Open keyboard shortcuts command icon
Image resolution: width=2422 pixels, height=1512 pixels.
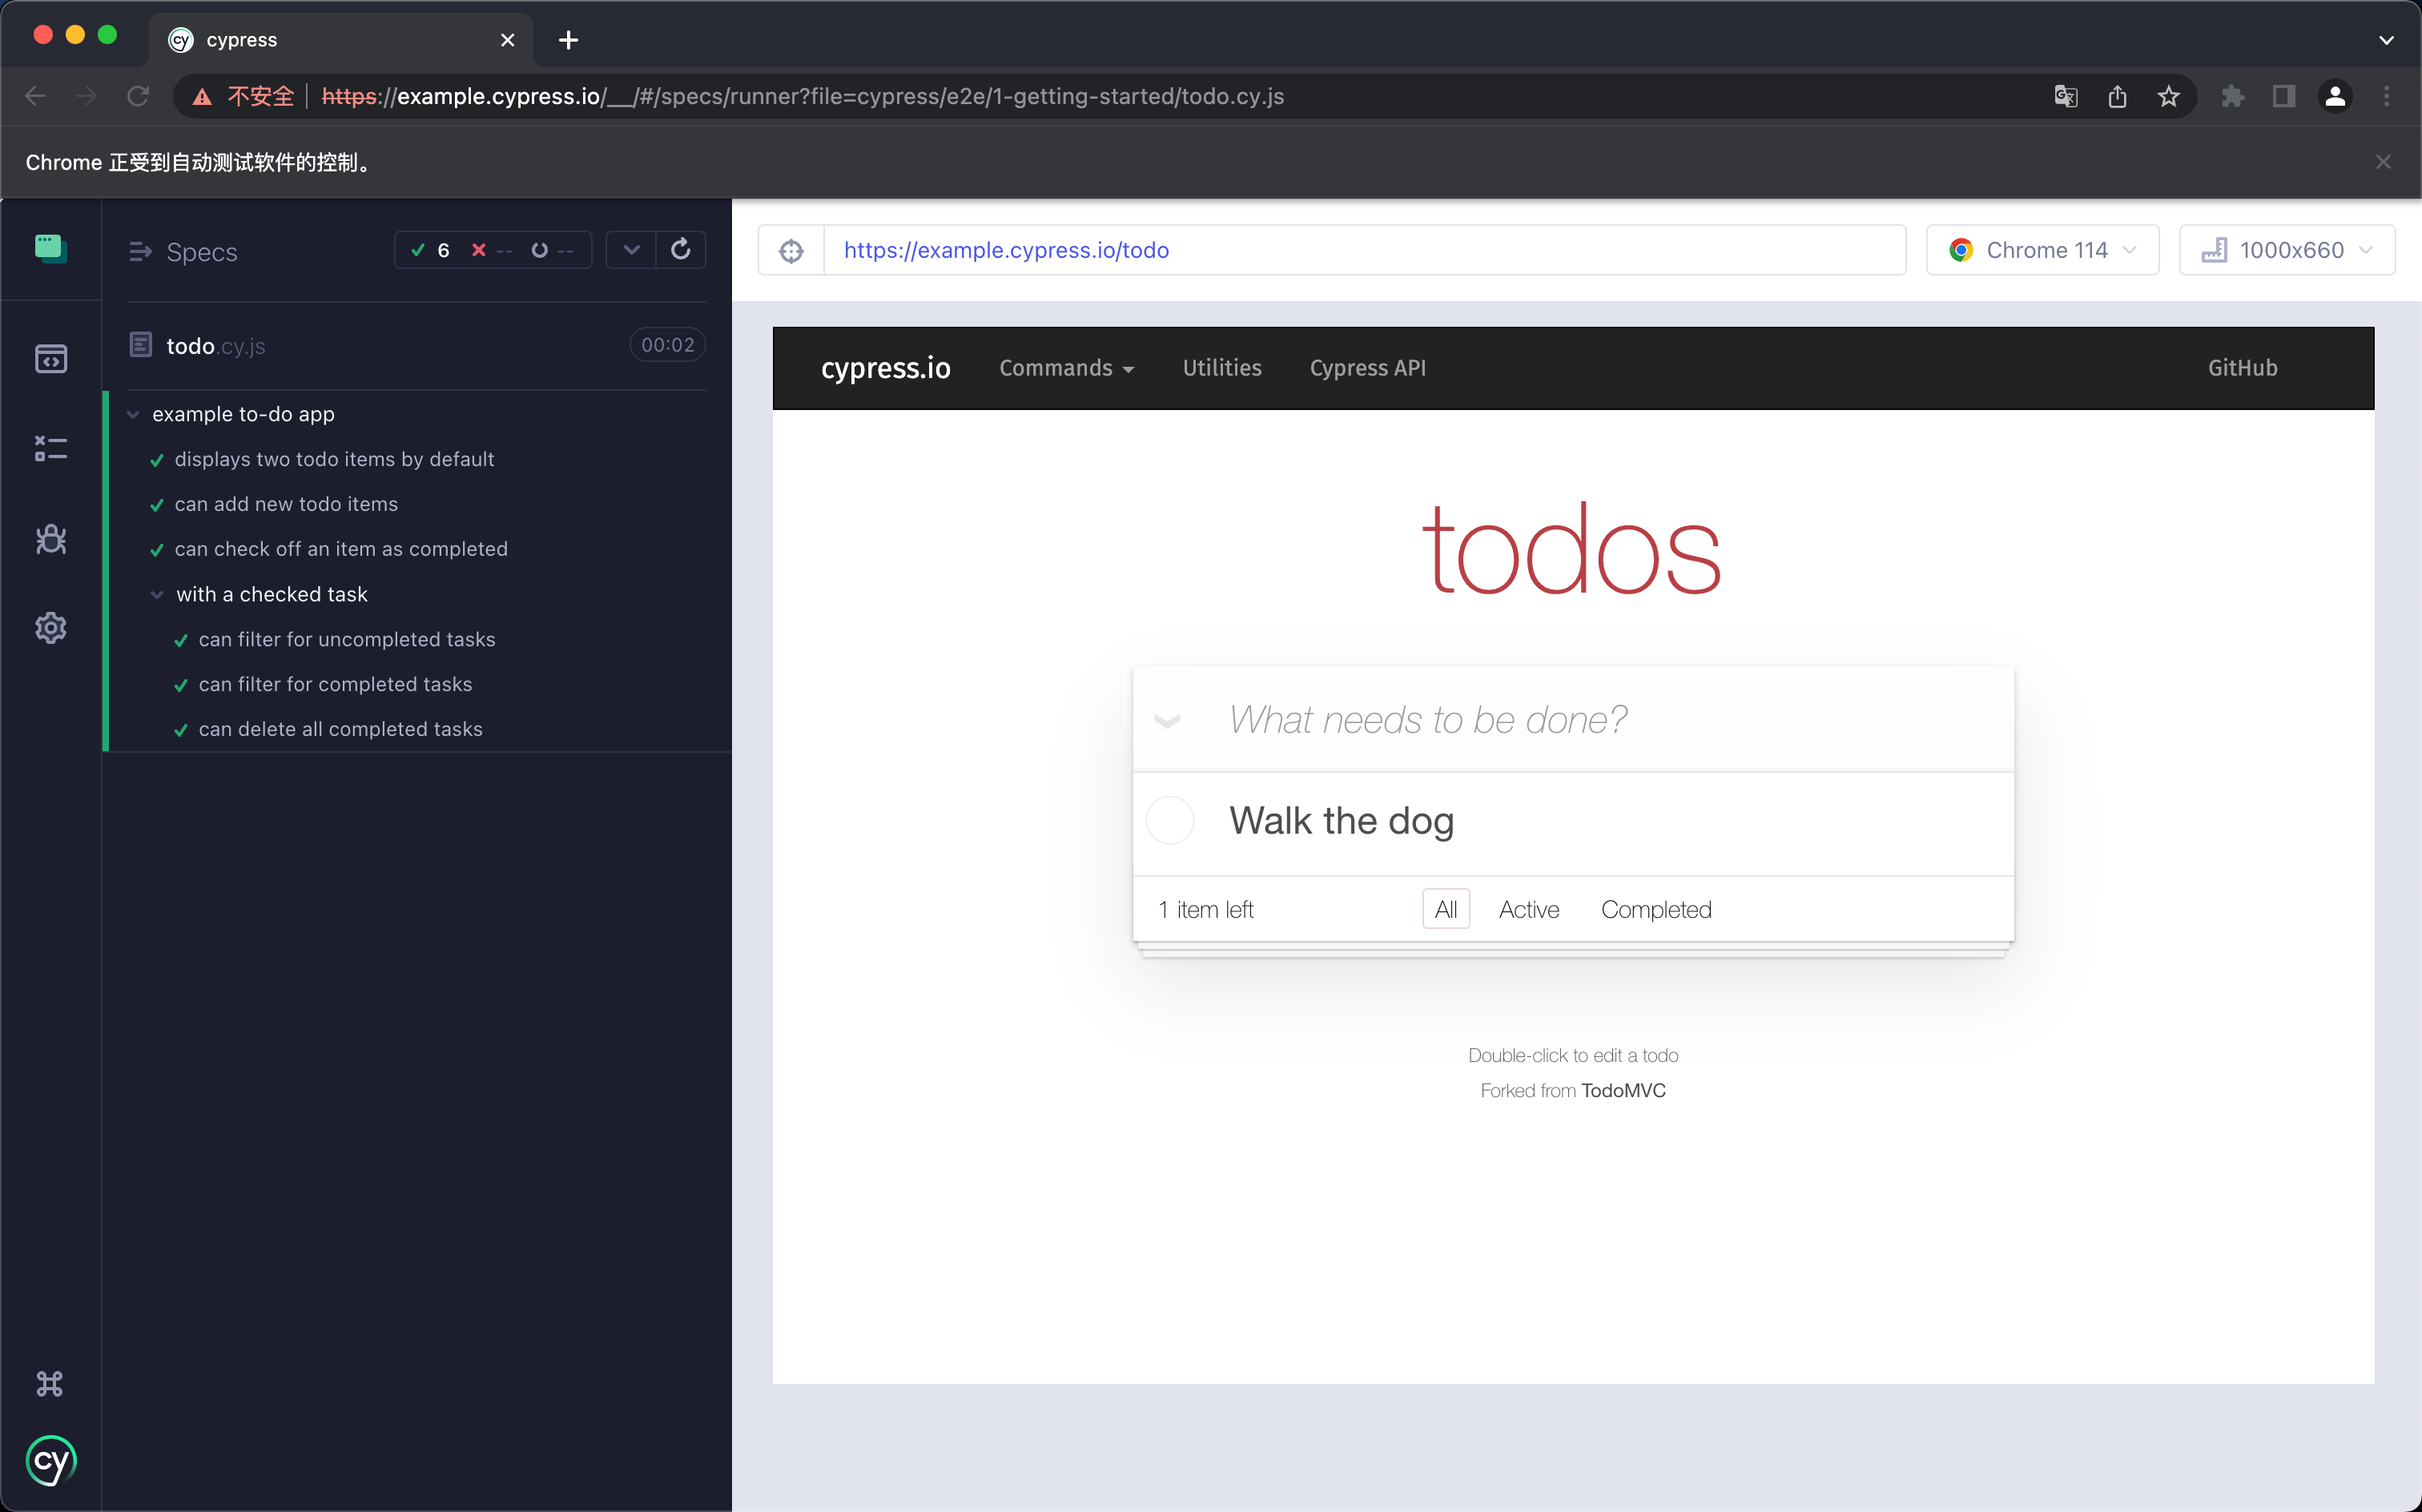(x=50, y=1384)
